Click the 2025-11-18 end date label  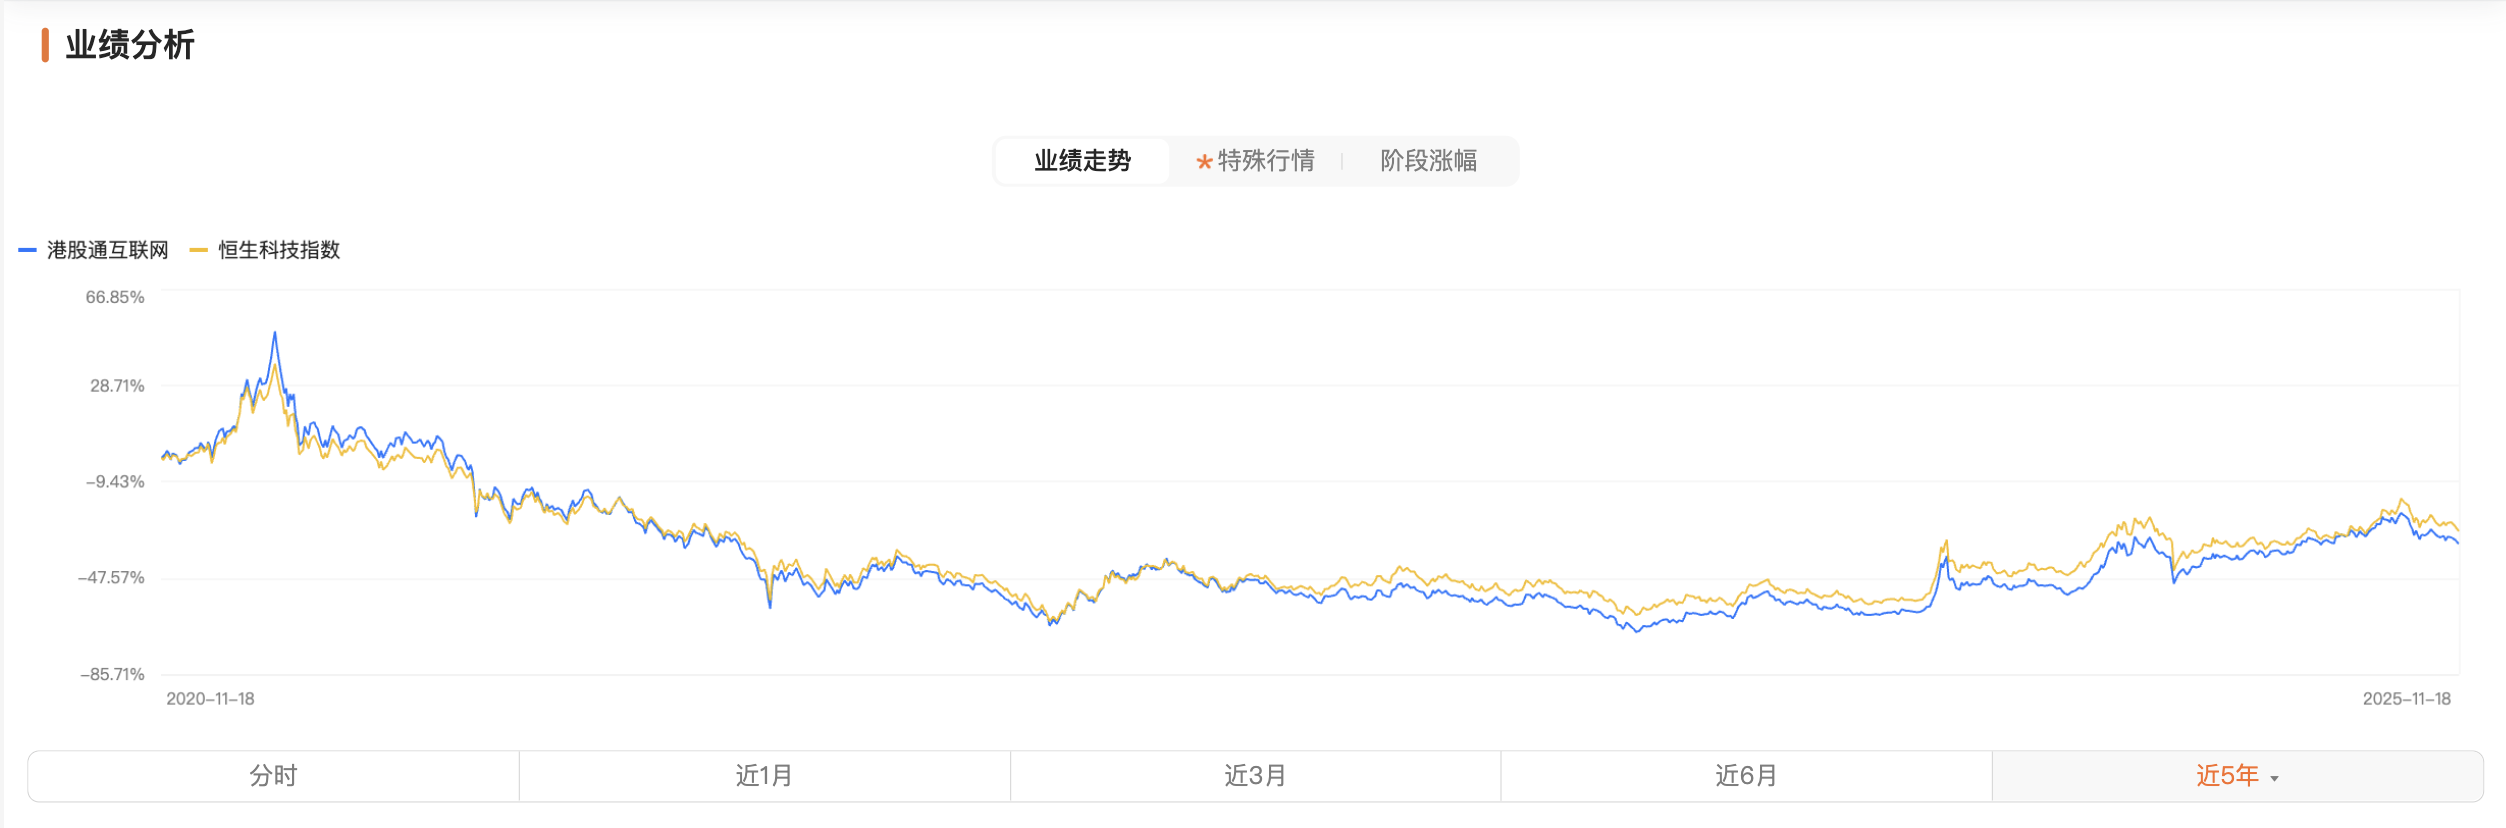point(2406,699)
